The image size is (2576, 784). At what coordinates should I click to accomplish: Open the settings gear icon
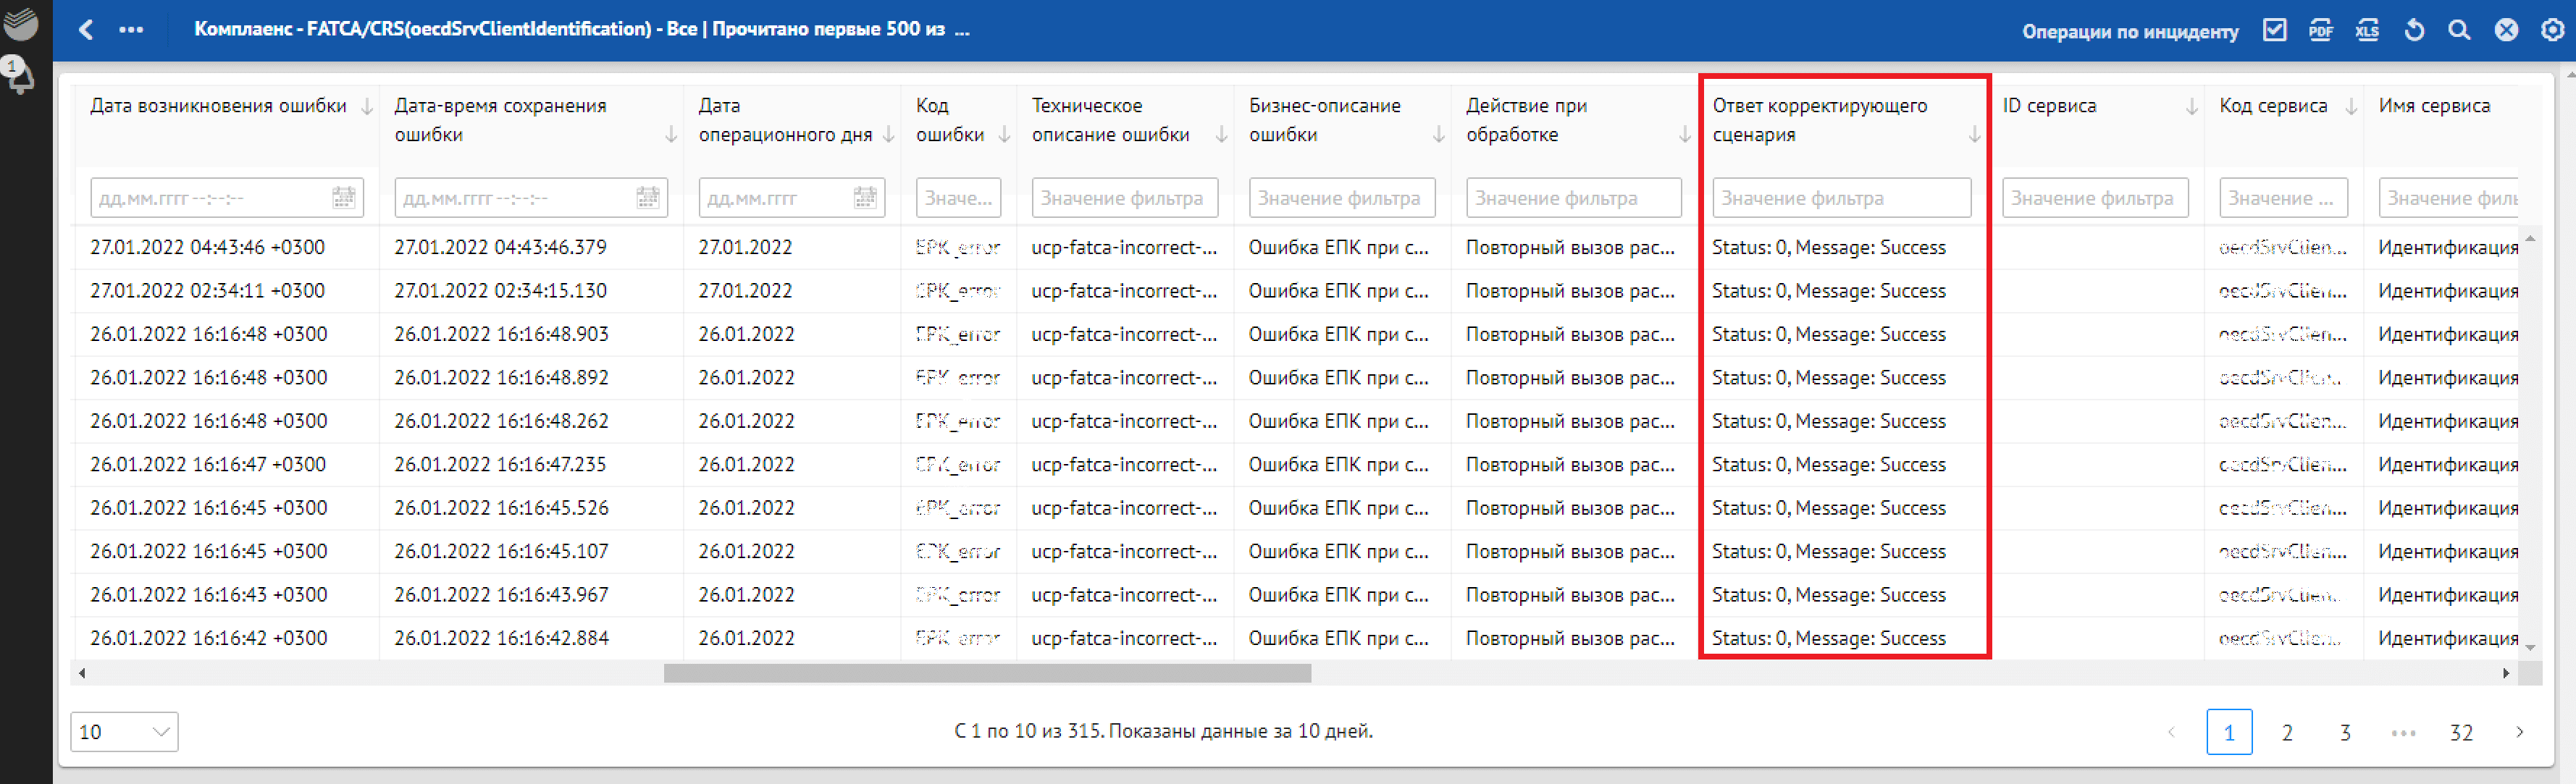(2552, 30)
